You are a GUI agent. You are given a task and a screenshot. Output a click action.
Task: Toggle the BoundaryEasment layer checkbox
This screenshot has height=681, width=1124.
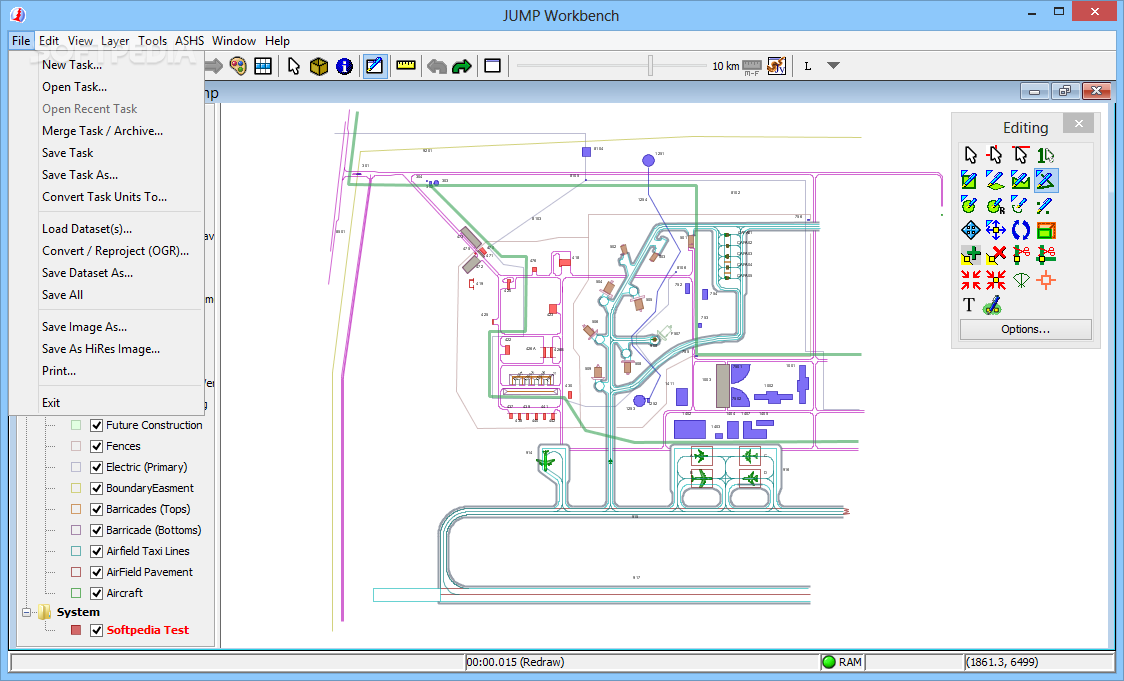[97, 488]
